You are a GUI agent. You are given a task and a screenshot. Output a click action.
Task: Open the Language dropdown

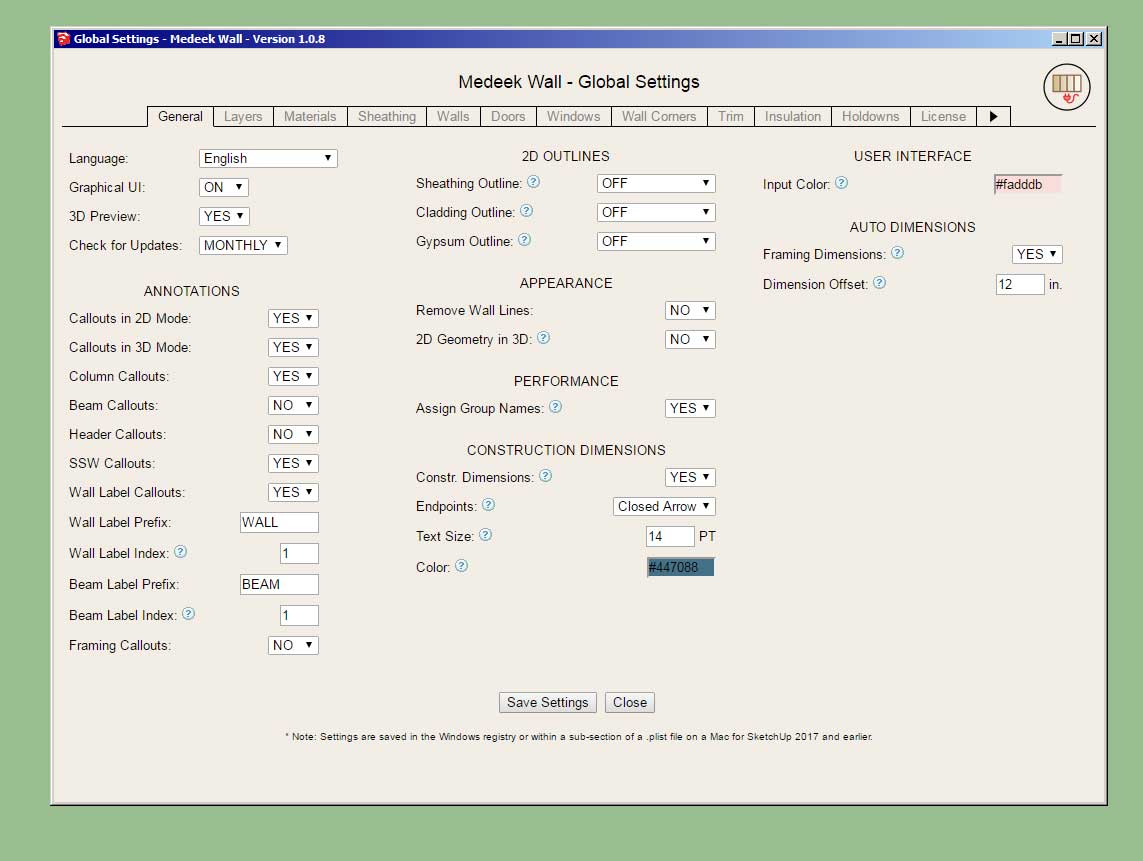point(268,158)
